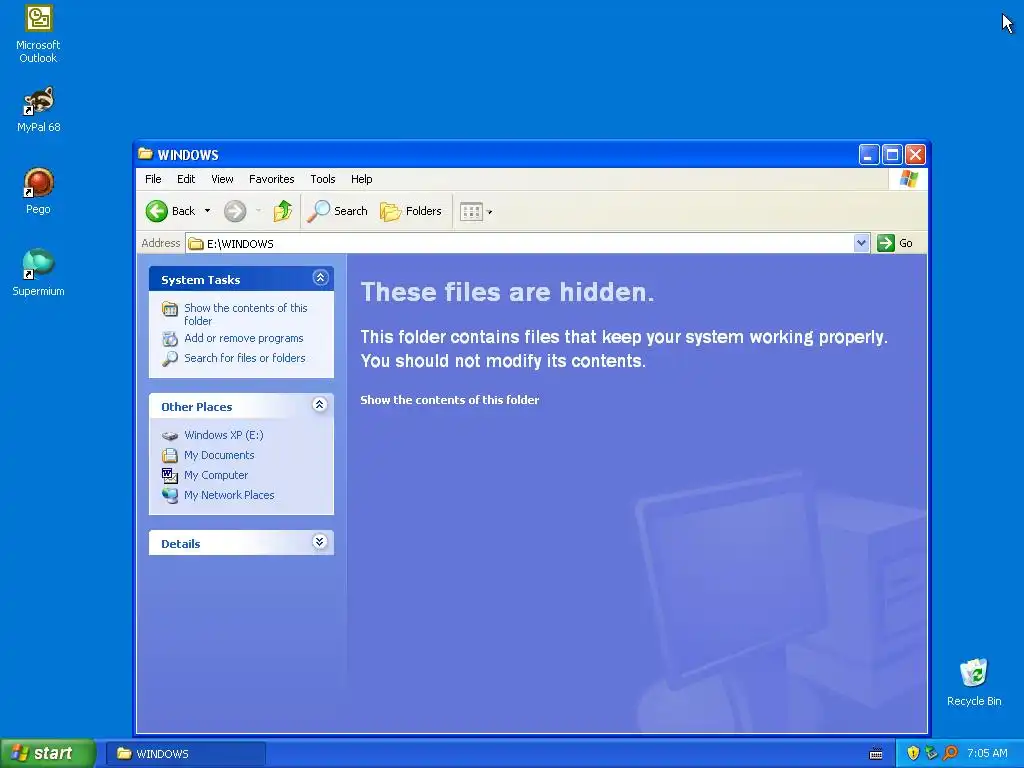Click the grayed Forward arrow button
The width and height of the screenshot is (1024, 768).
pyautogui.click(x=235, y=211)
